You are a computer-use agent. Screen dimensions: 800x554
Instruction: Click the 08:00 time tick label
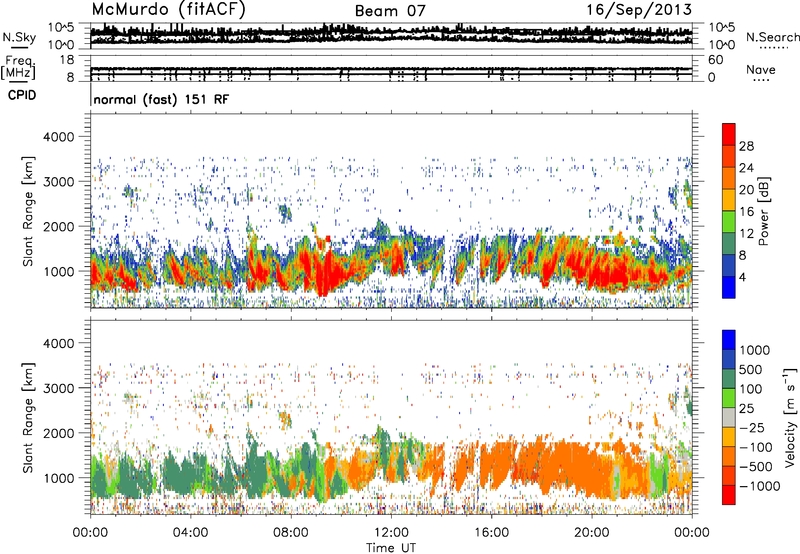290,533
